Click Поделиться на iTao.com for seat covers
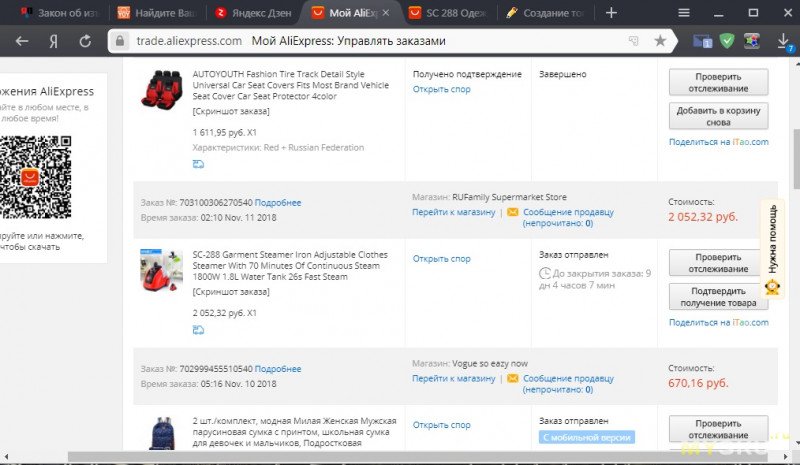 click(x=718, y=142)
